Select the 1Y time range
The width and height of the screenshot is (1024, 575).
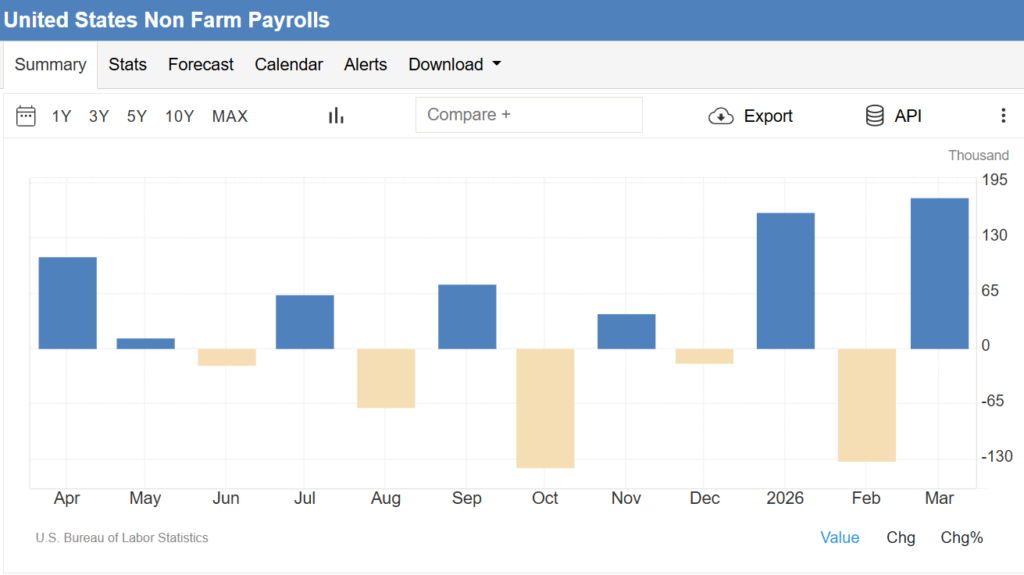61,116
